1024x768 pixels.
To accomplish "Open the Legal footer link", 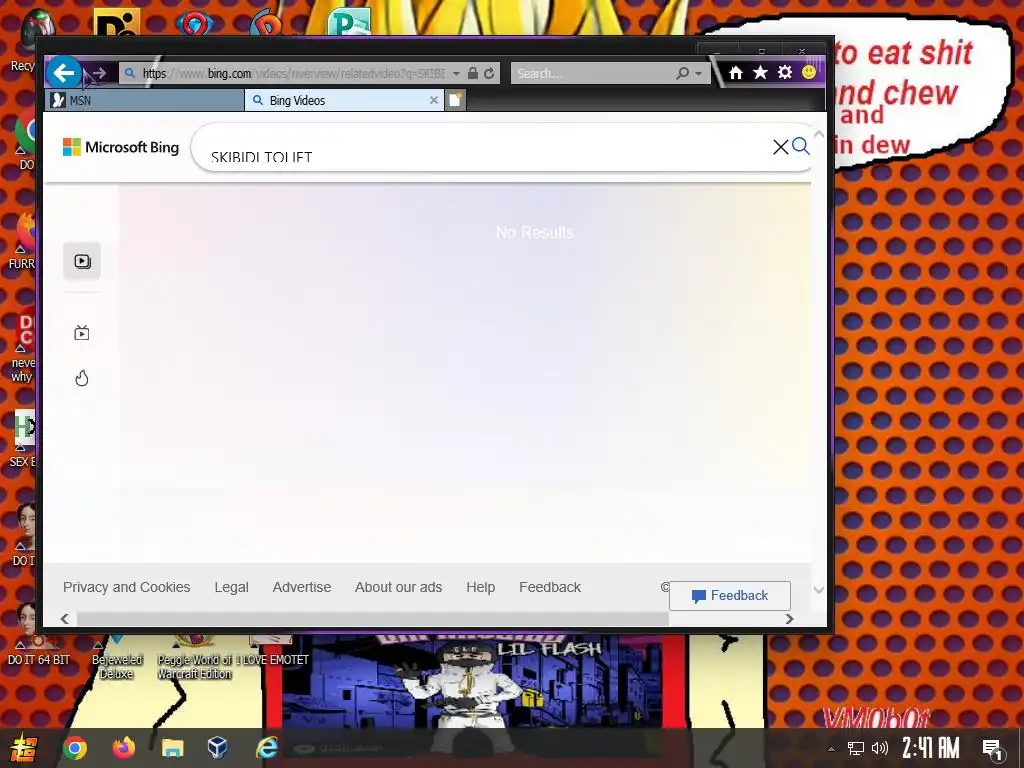I will click(231, 587).
